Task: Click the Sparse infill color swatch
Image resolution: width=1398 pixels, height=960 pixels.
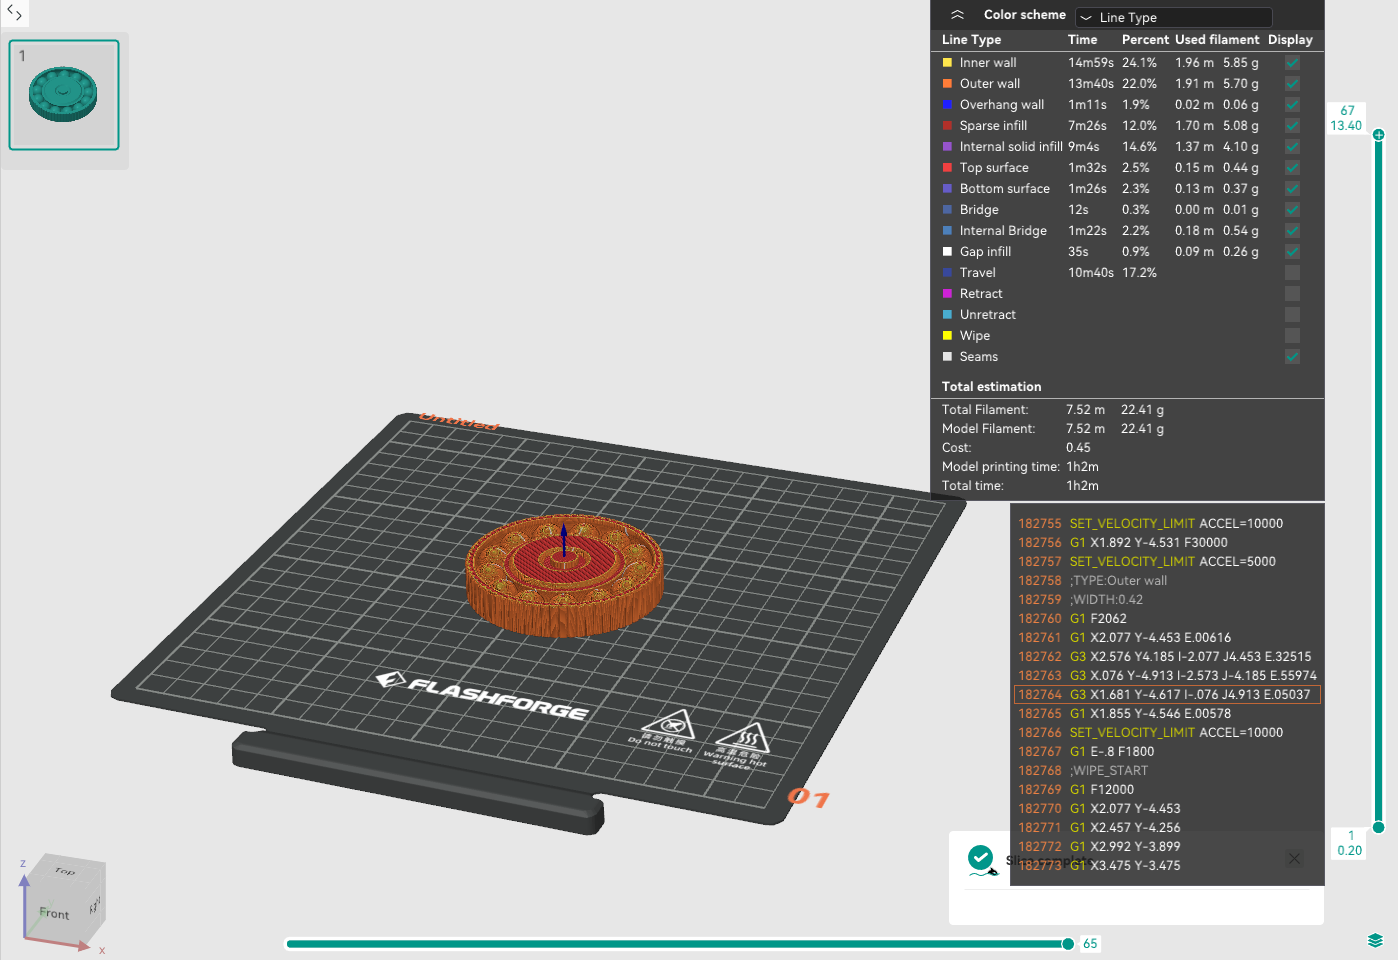Action: (x=947, y=125)
